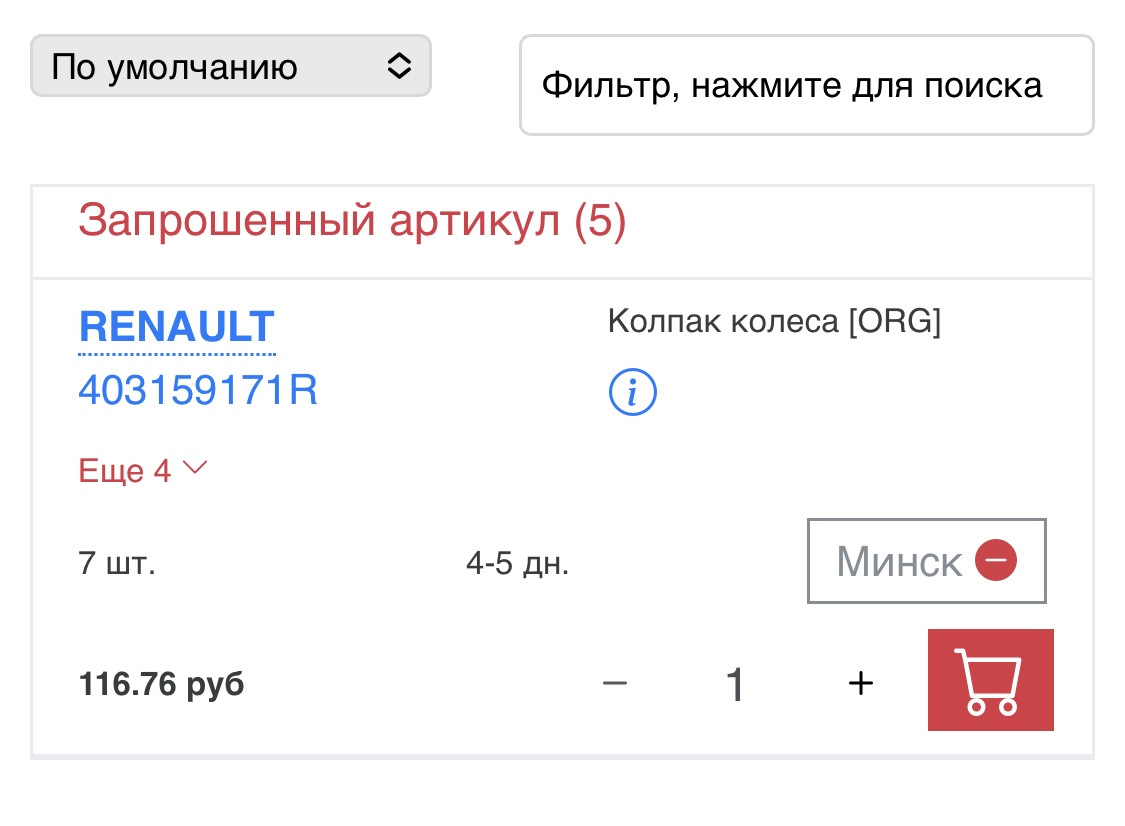Click the Минск warehouse box
1125x826 pixels.
point(926,560)
